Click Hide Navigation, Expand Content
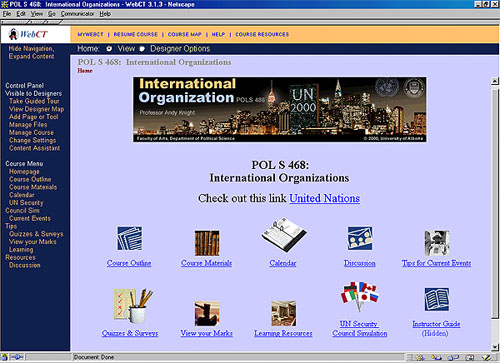The height and width of the screenshot is (363, 500). (31, 53)
